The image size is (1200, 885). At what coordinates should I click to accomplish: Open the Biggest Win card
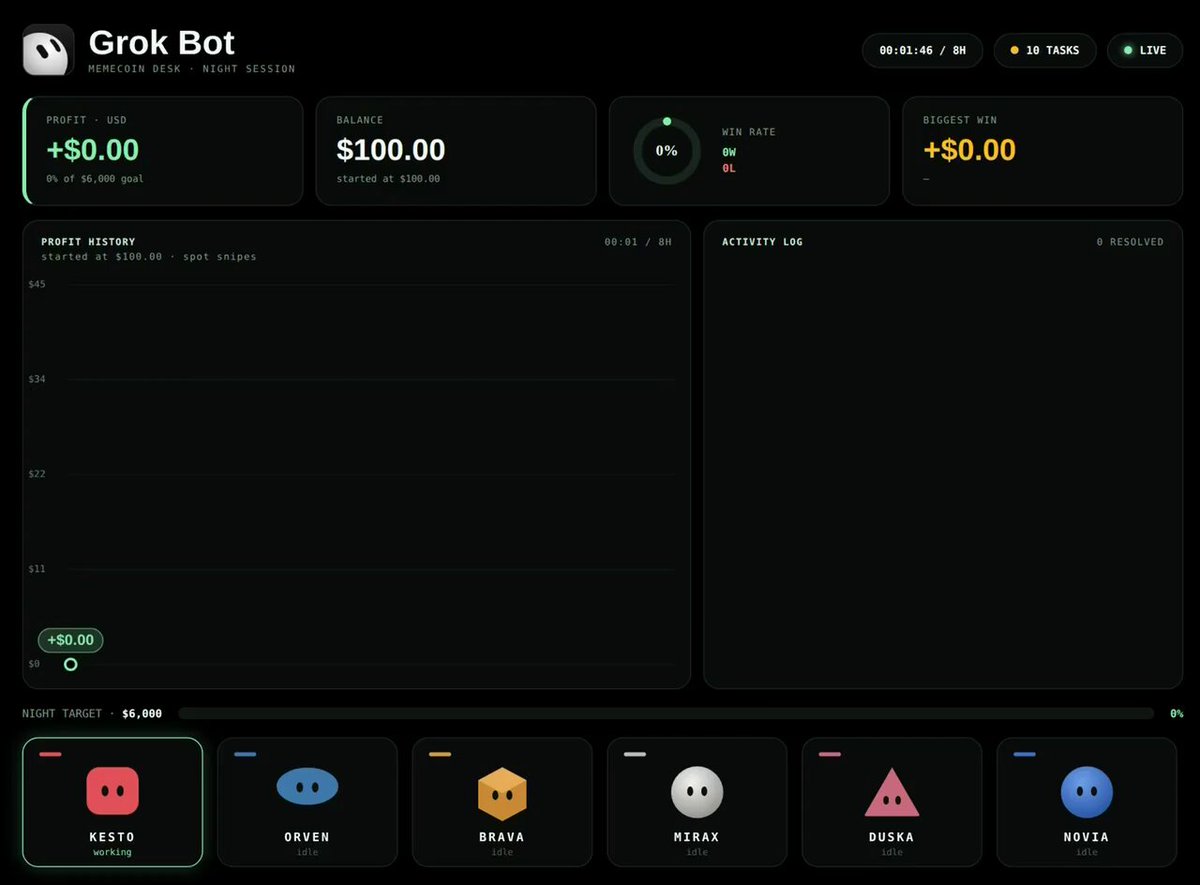[x=1043, y=151]
